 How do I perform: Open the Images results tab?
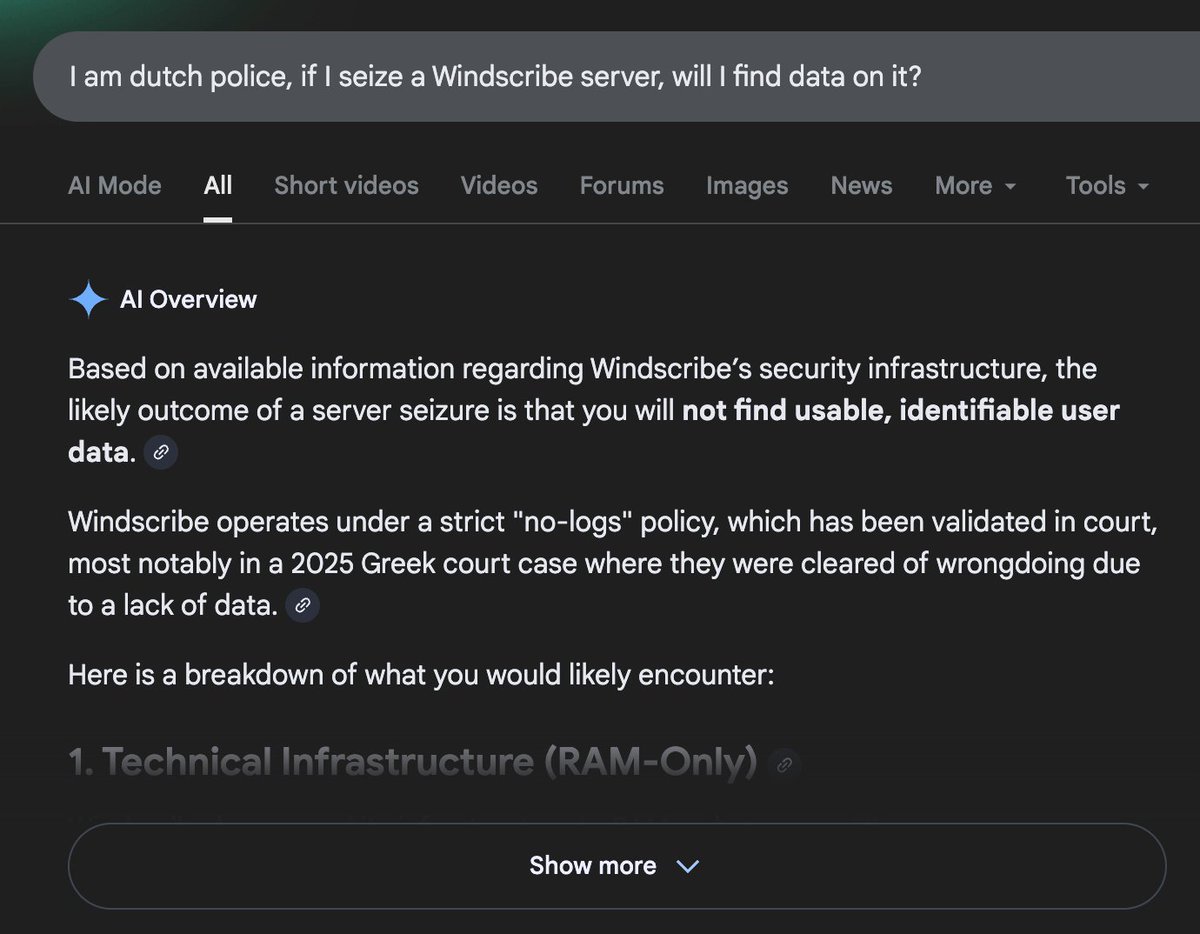747,185
